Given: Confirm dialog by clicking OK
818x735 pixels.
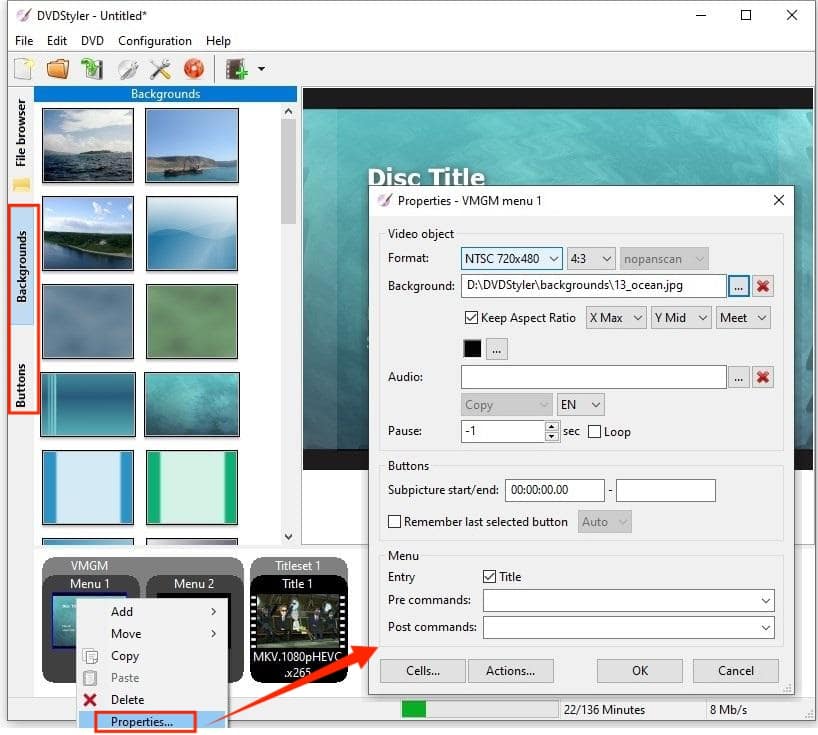Looking at the screenshot, I should coord(639,671).
